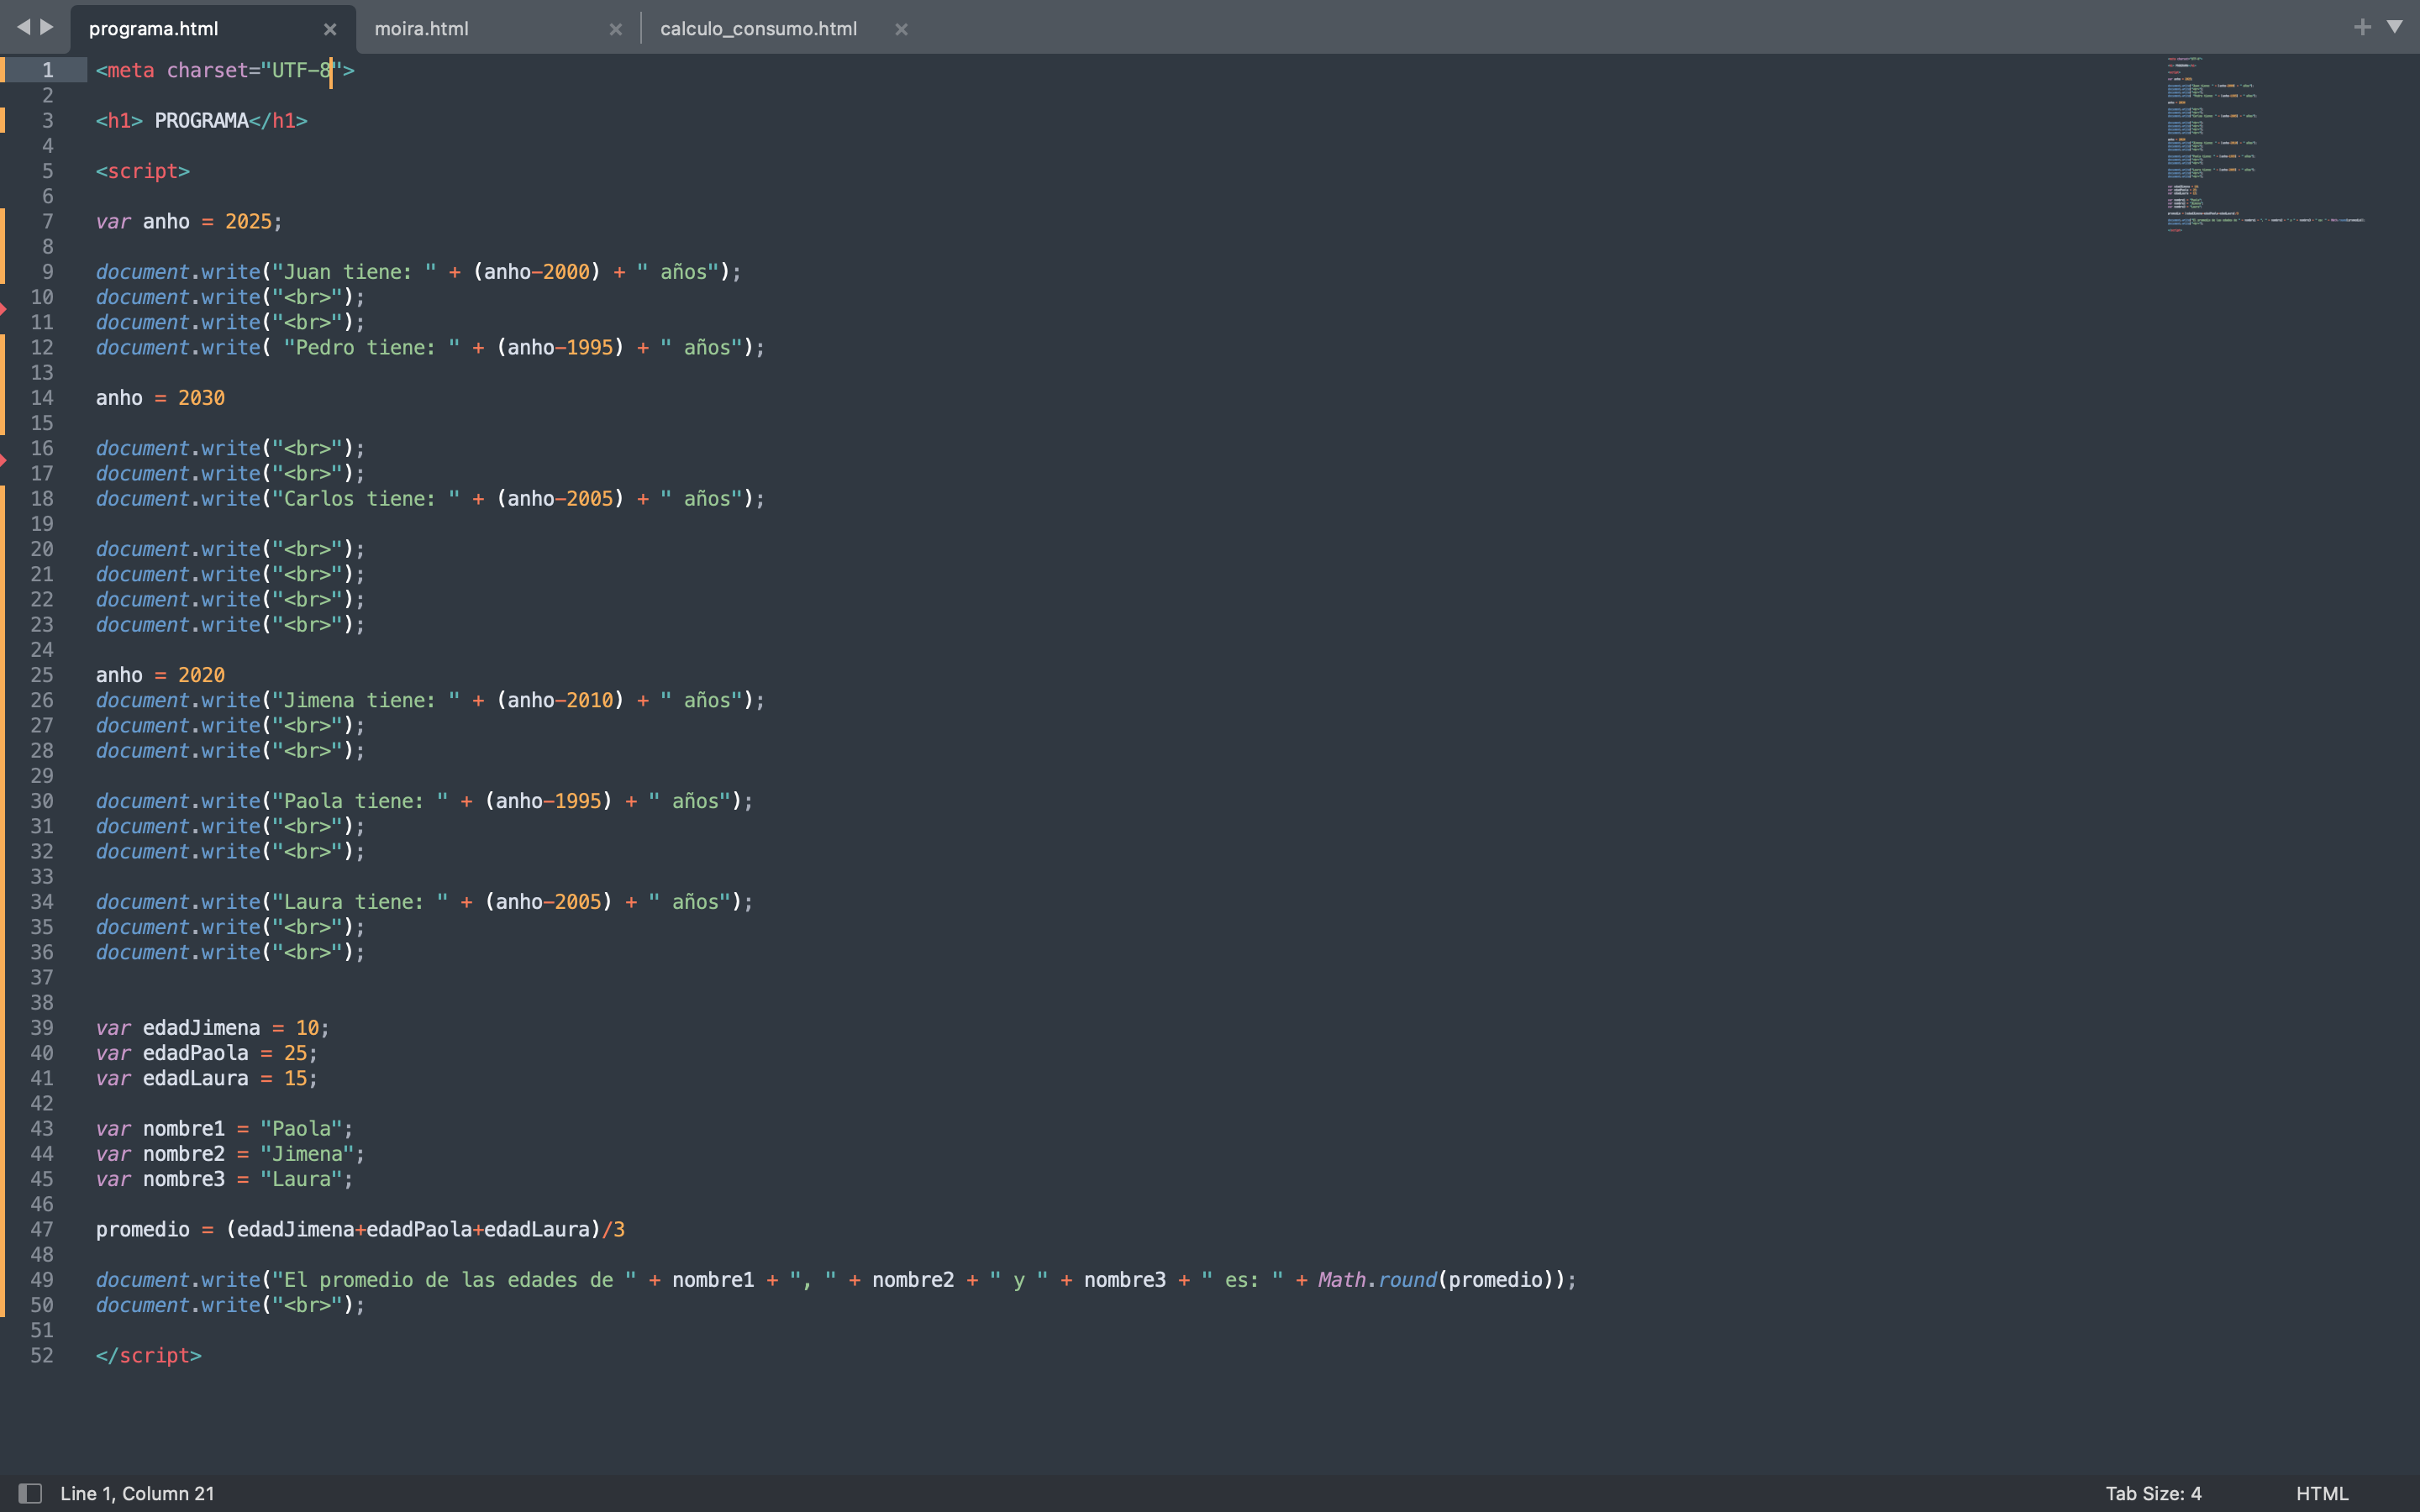Click line number 14 in the gutter
Screen dimensions: 2420x1512
pyautogui.click(x=42, y=398)
